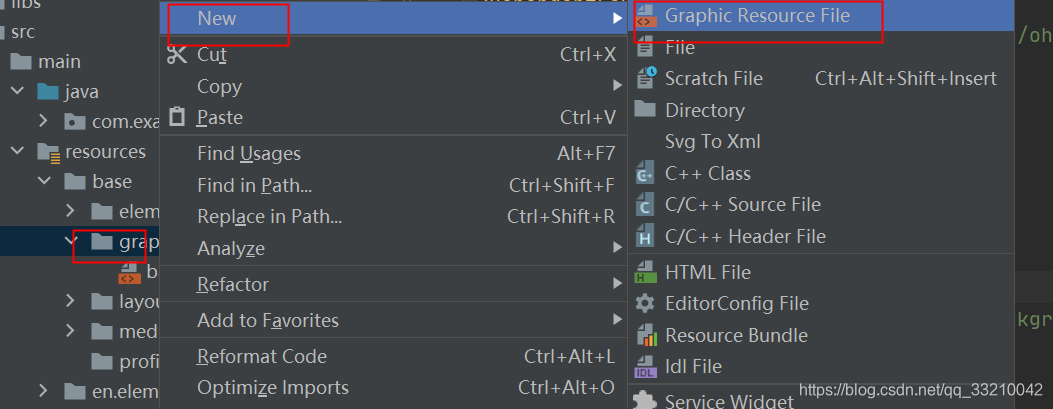1053x409 pixels.
Task: Collapse the base folder node
Action: point(44,181)
